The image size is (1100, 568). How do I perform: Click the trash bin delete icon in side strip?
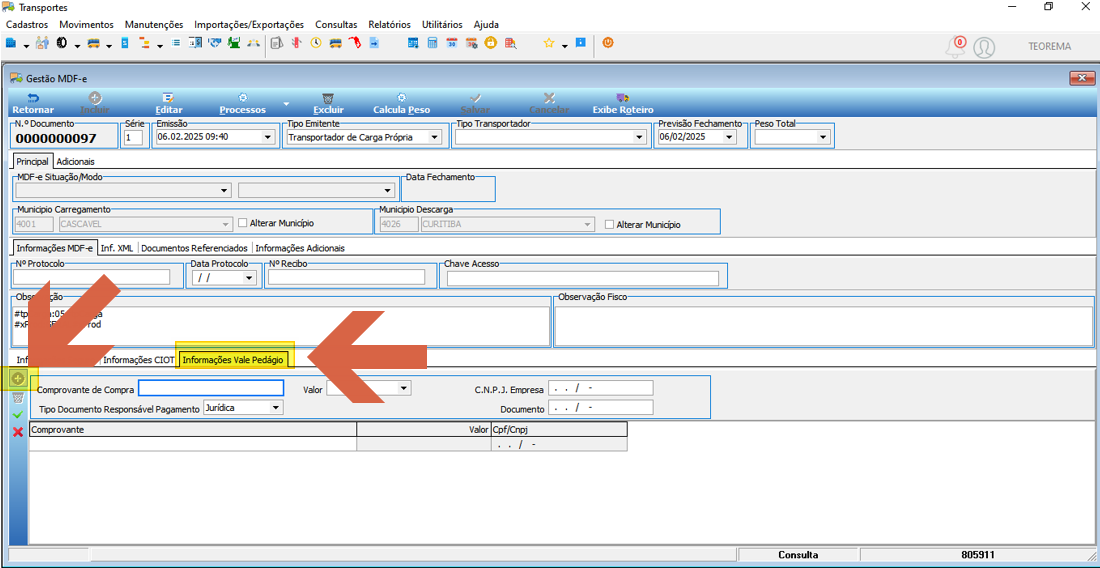pos(19,397)
